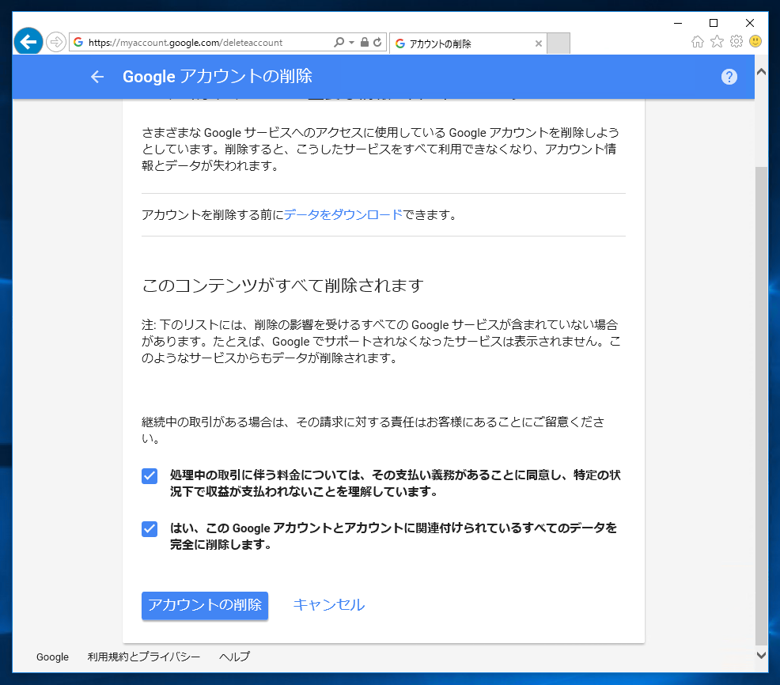This screenshot has width=780, height=685.
Task: Click the browser Home icon
Action: point(697,41)
